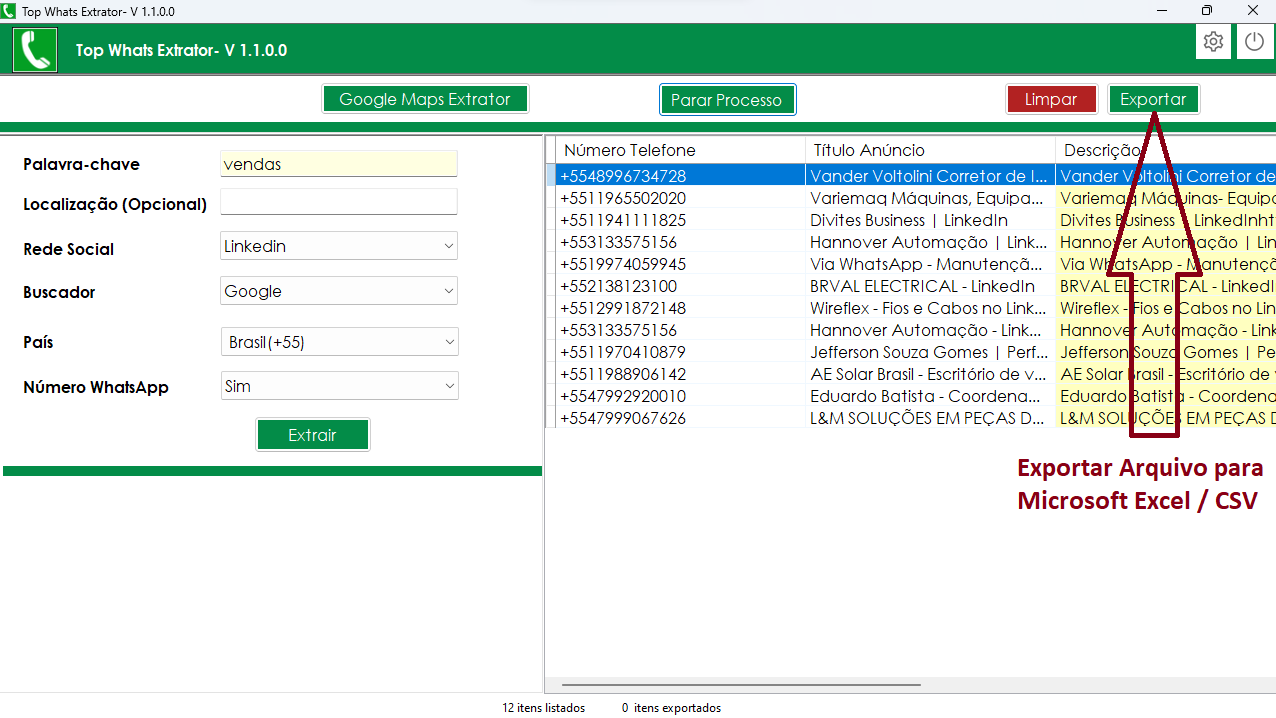Click title Vander Voltolini Corretor de I...
The height and width of the screenshot is (718, 1276).
[x=929, y=176]
